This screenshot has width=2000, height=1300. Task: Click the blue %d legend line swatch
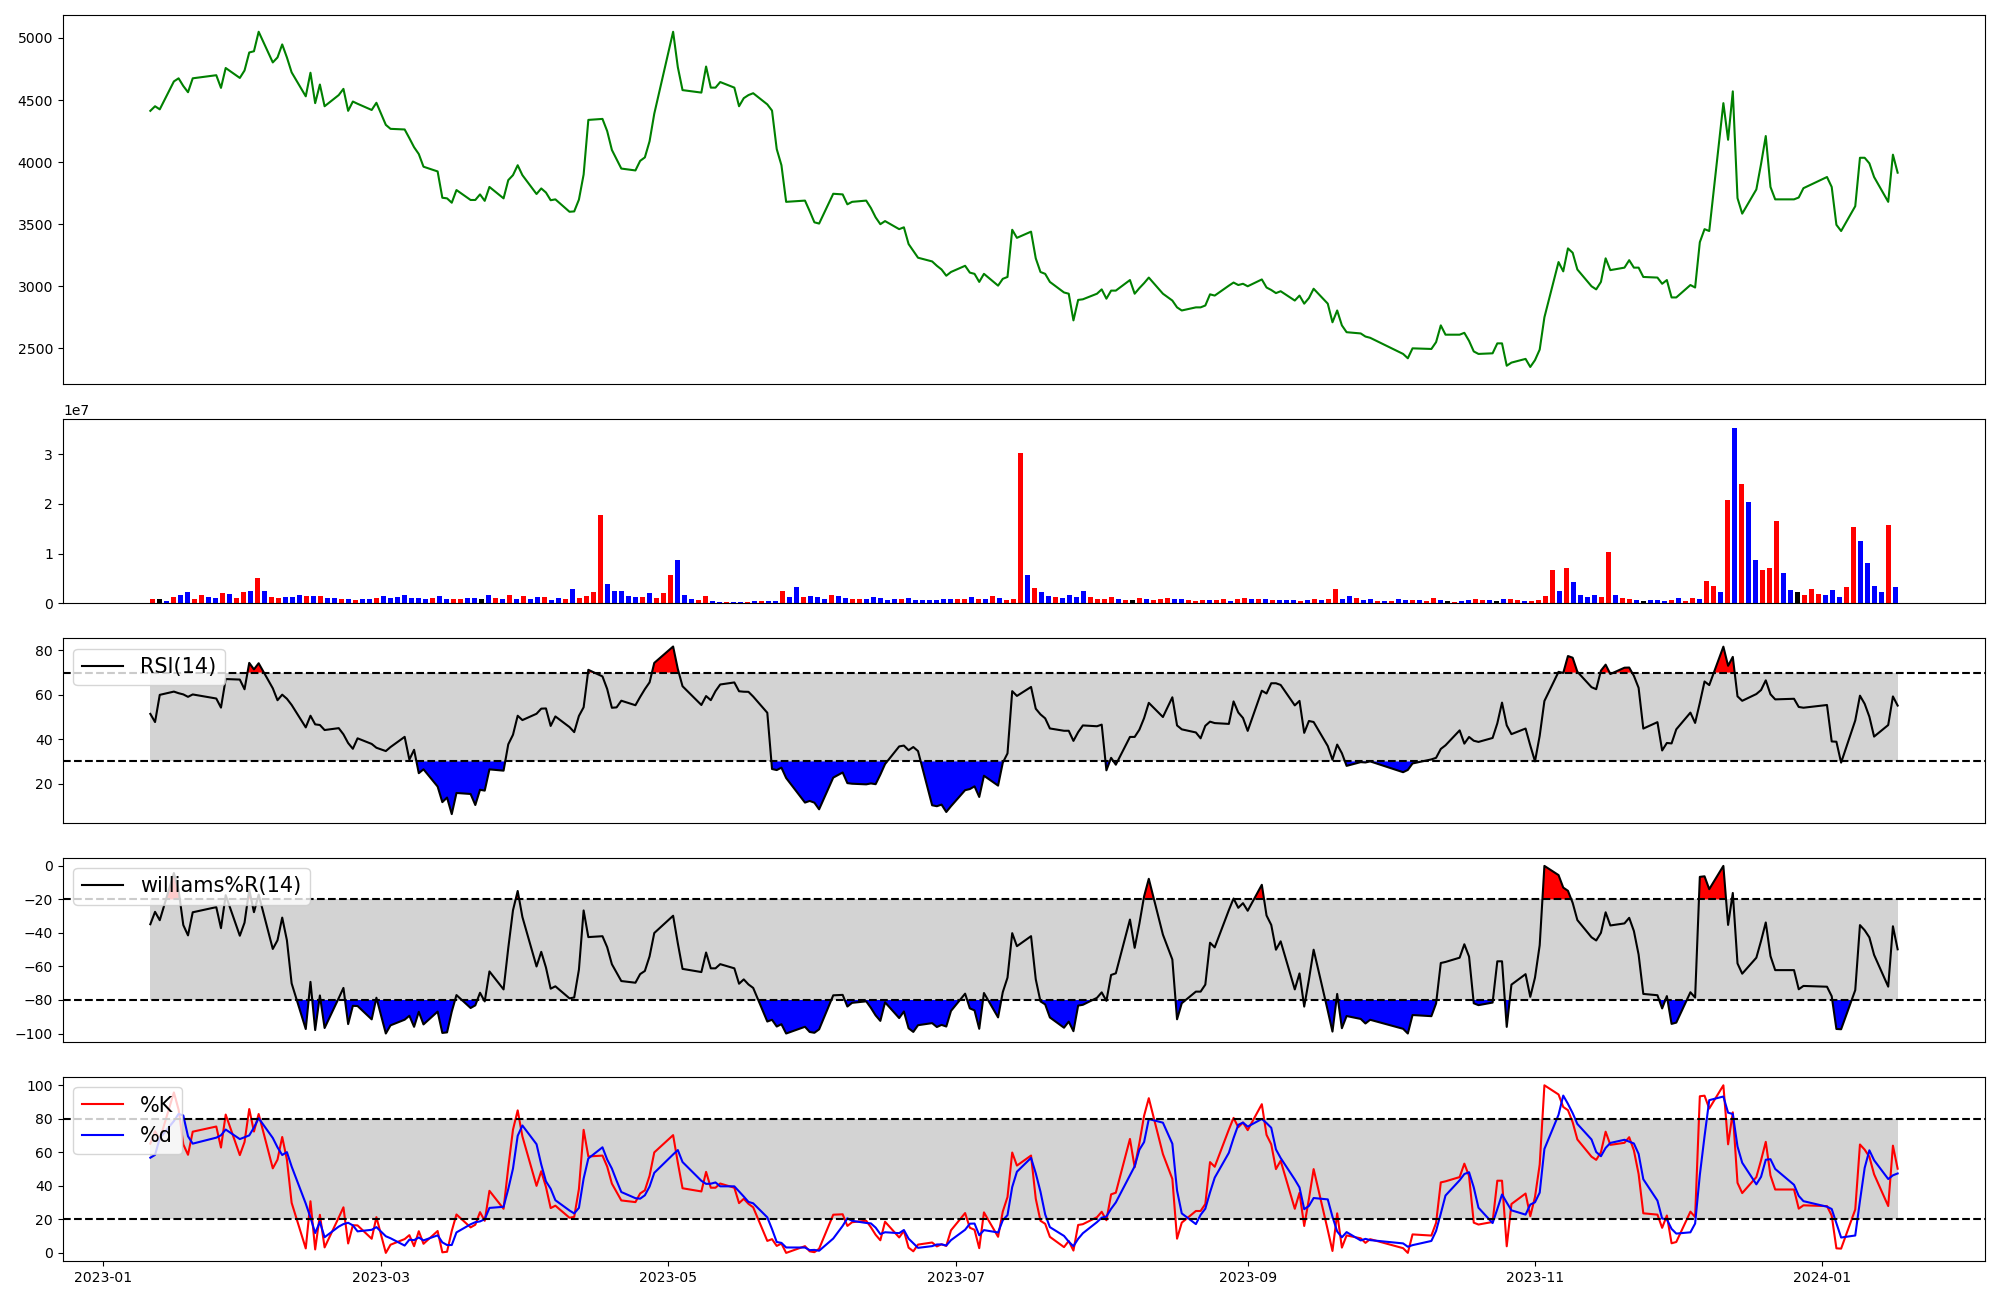click(x=103, y=1135)
